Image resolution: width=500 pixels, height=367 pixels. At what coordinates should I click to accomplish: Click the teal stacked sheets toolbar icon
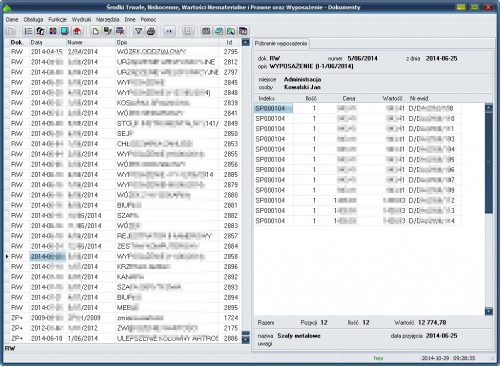pos(219,31)
